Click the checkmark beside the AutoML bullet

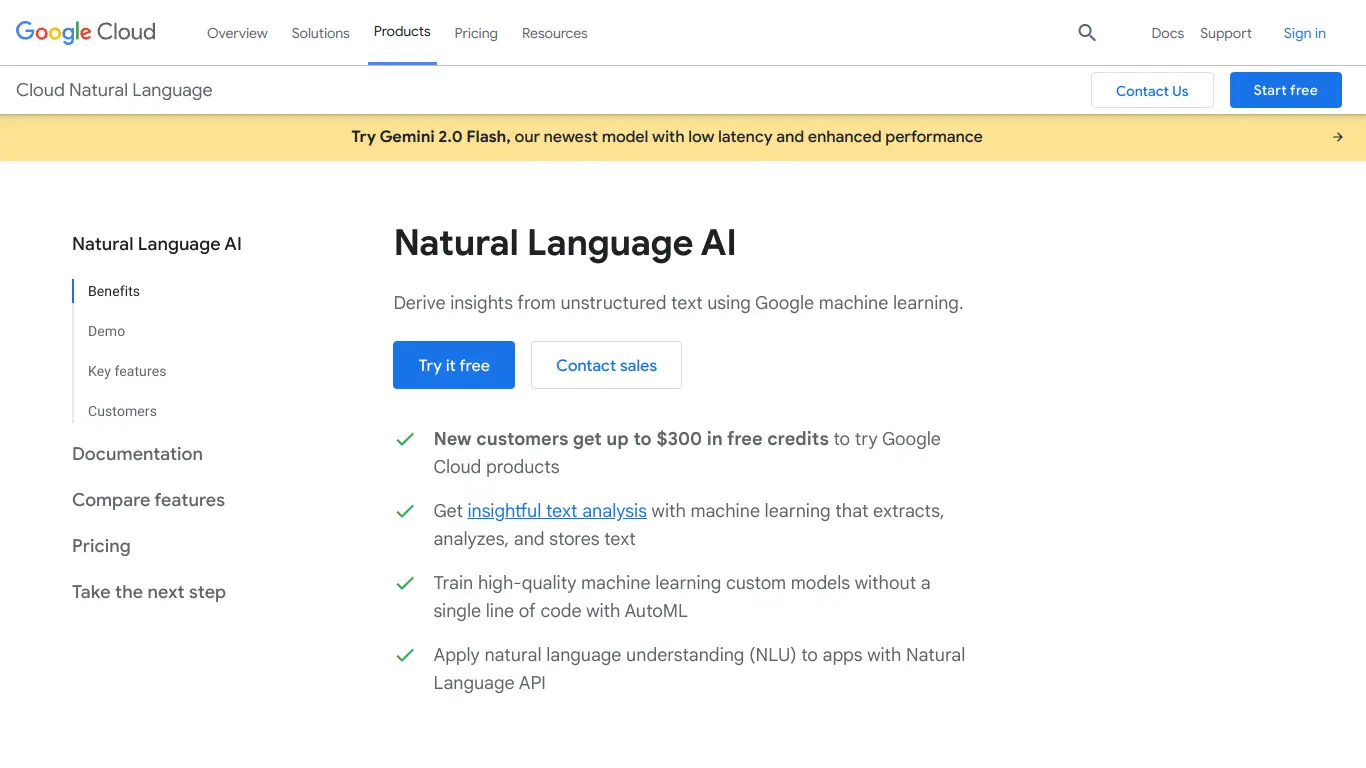(405, 583)
